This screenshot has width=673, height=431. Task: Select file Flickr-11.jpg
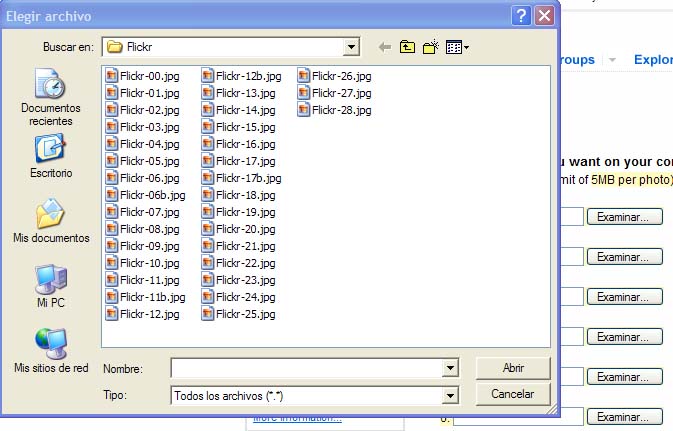[x=142, y=280]
